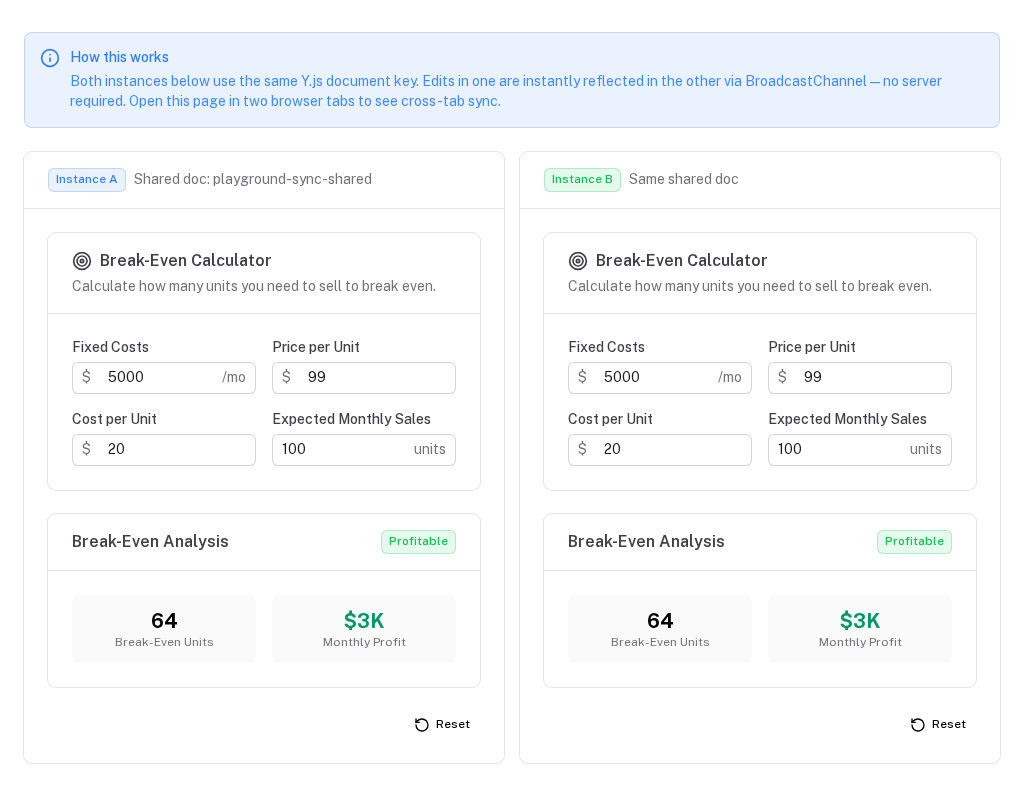Edit Fixed Costs field in Instance B
The height and width of the screenshot is (795, 1024).
pos(660,378)
